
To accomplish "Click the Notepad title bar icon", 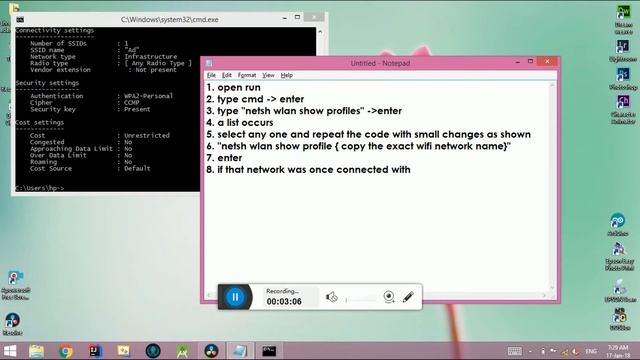I will click(209, 63).
